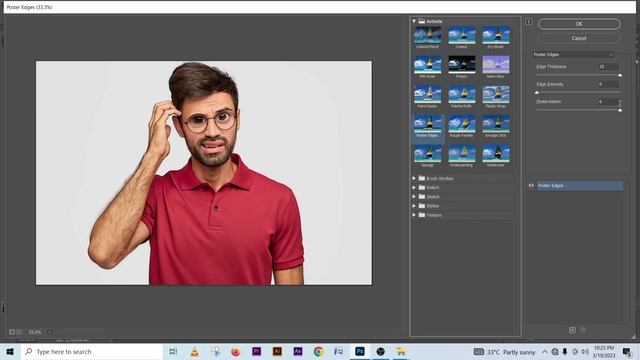
Task: Open Google Chrome from taskbar
Action: pyautogui.click(x=318, y=351)
